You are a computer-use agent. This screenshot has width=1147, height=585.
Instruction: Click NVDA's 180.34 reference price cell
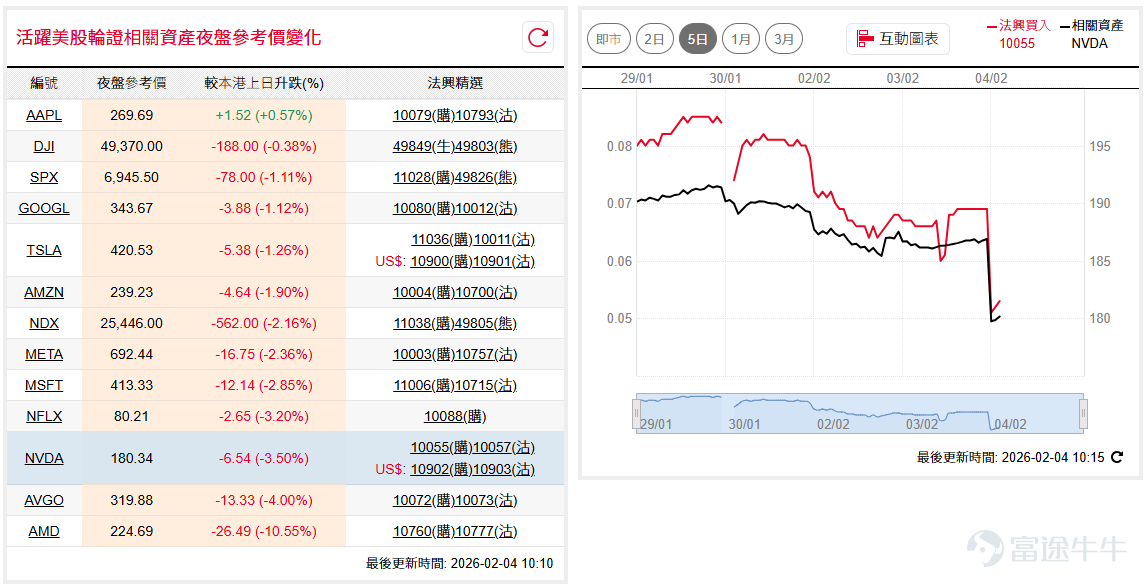tap(132, 458)
